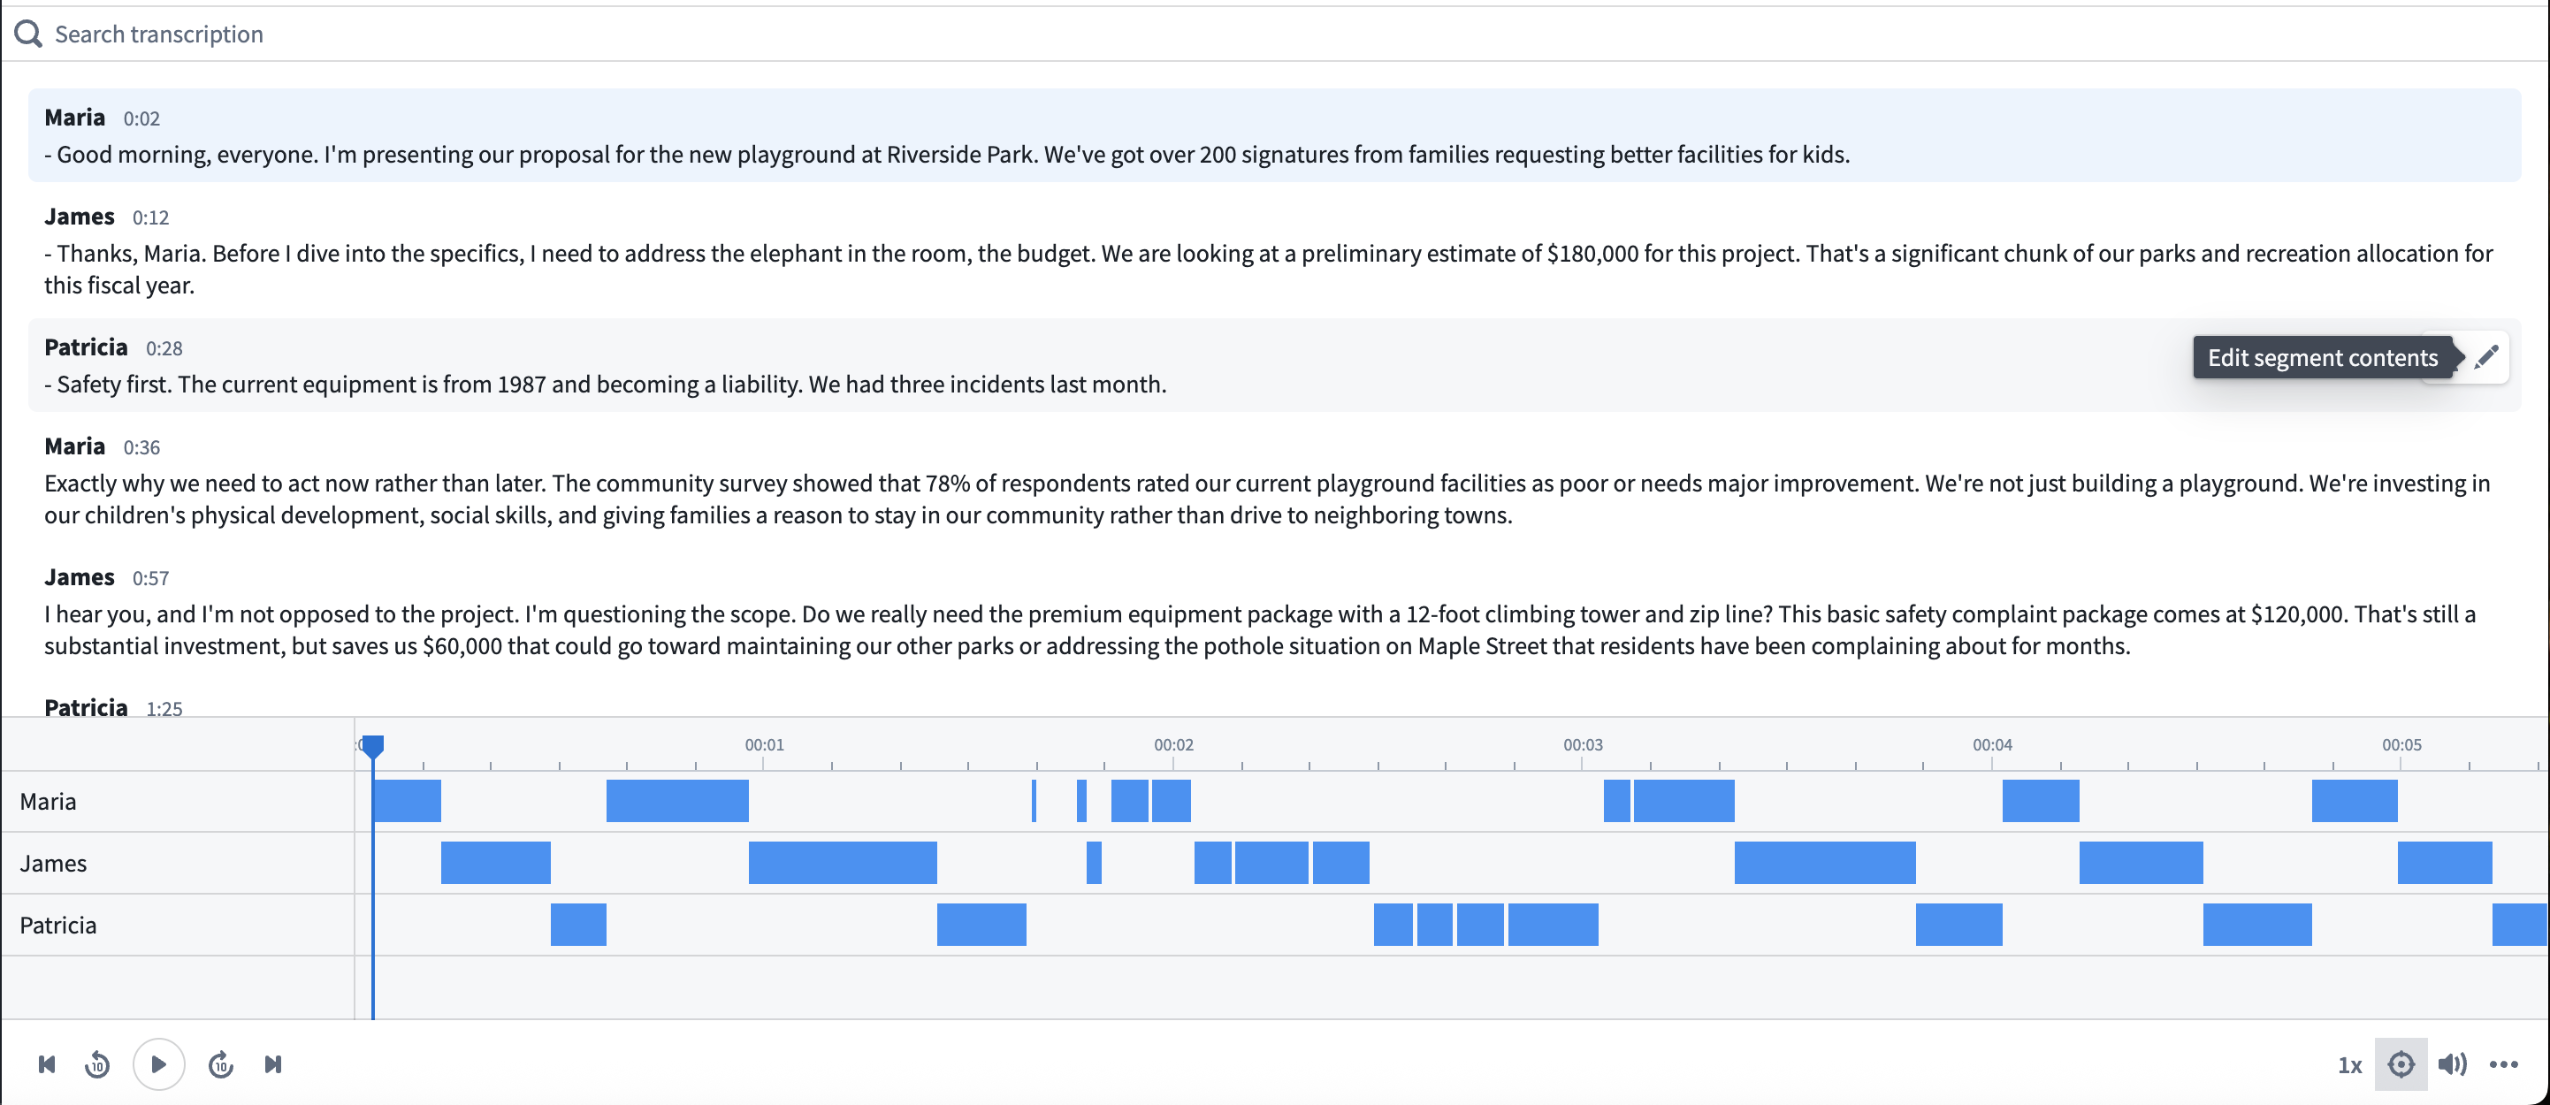The image size is (2550, 1105).
Task: Open the 1x playback speed selector
Action: [x=2349, y=1065]
